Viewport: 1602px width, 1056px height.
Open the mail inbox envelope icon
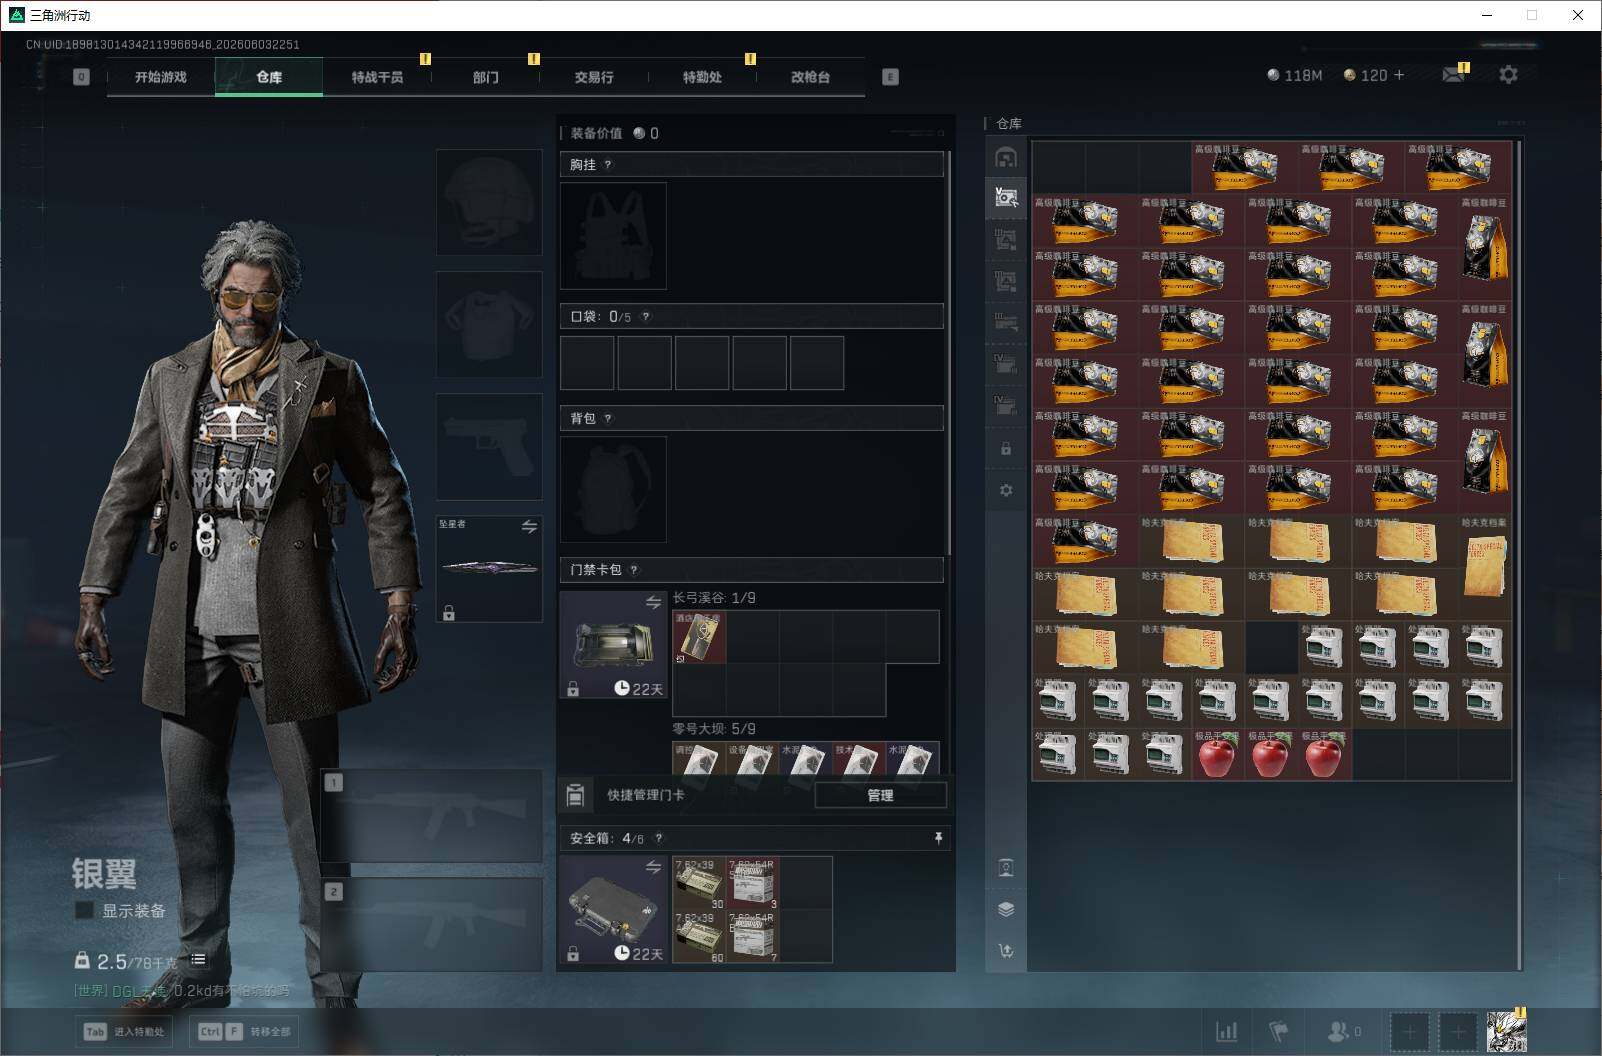1454,75
